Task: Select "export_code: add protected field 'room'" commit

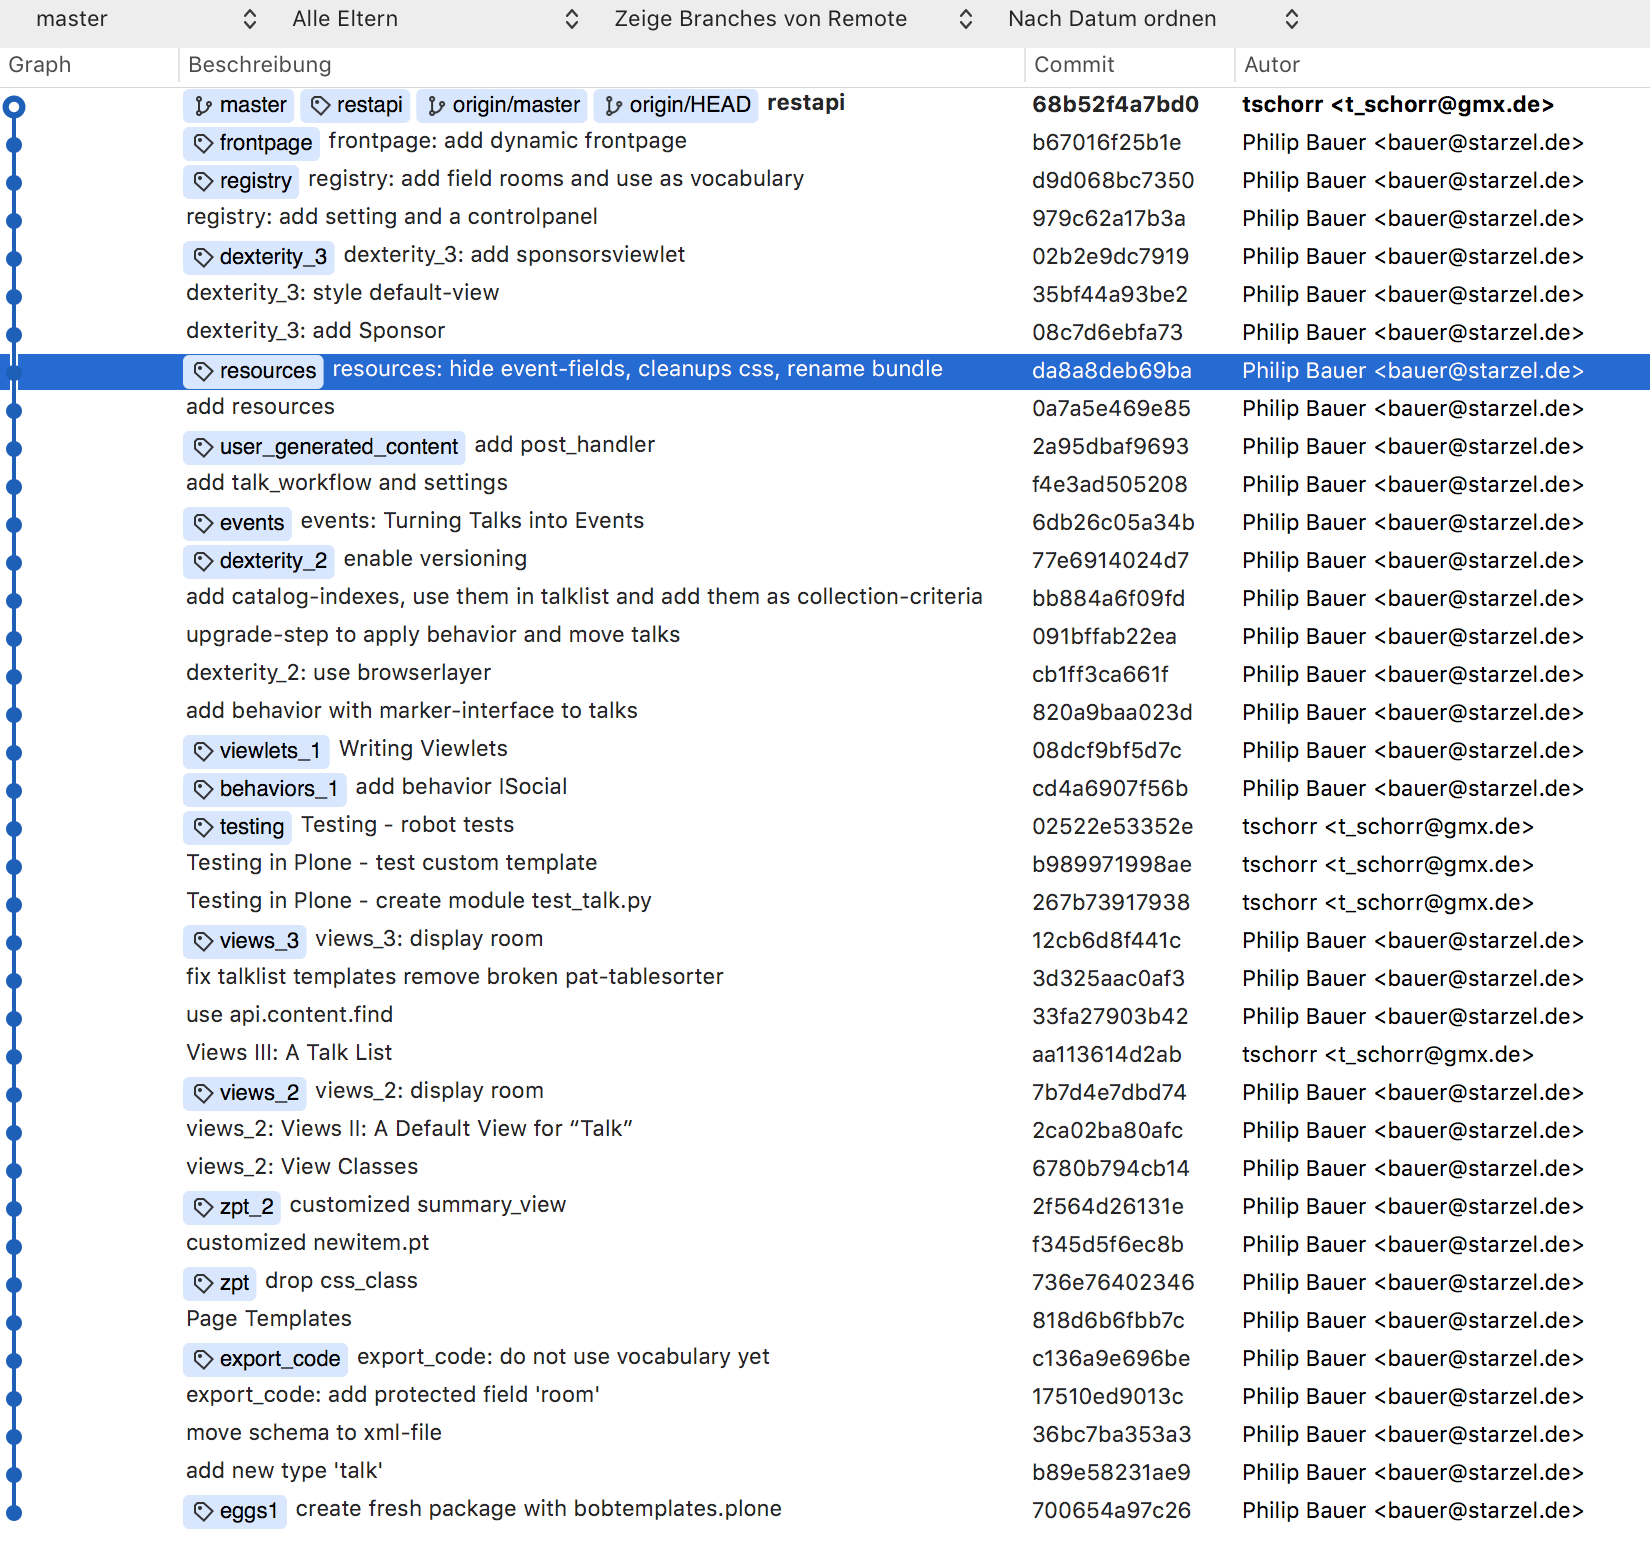Action: (x=392, y=1395)
